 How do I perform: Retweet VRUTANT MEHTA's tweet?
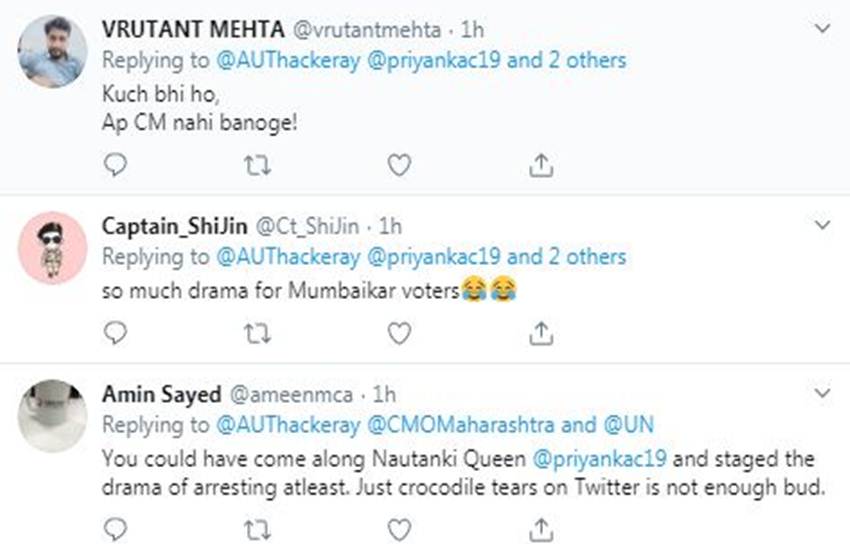(x=258, y=165)
